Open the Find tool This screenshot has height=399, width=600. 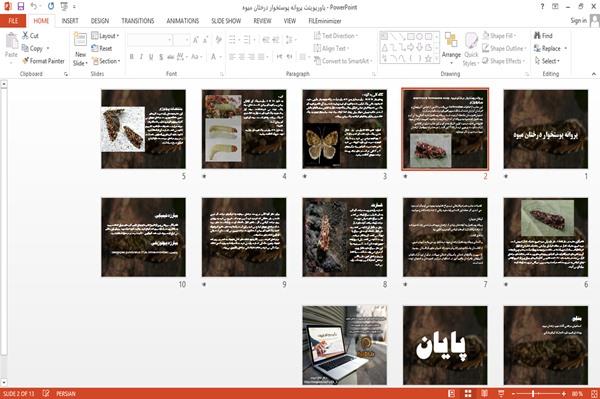(543, 36)
